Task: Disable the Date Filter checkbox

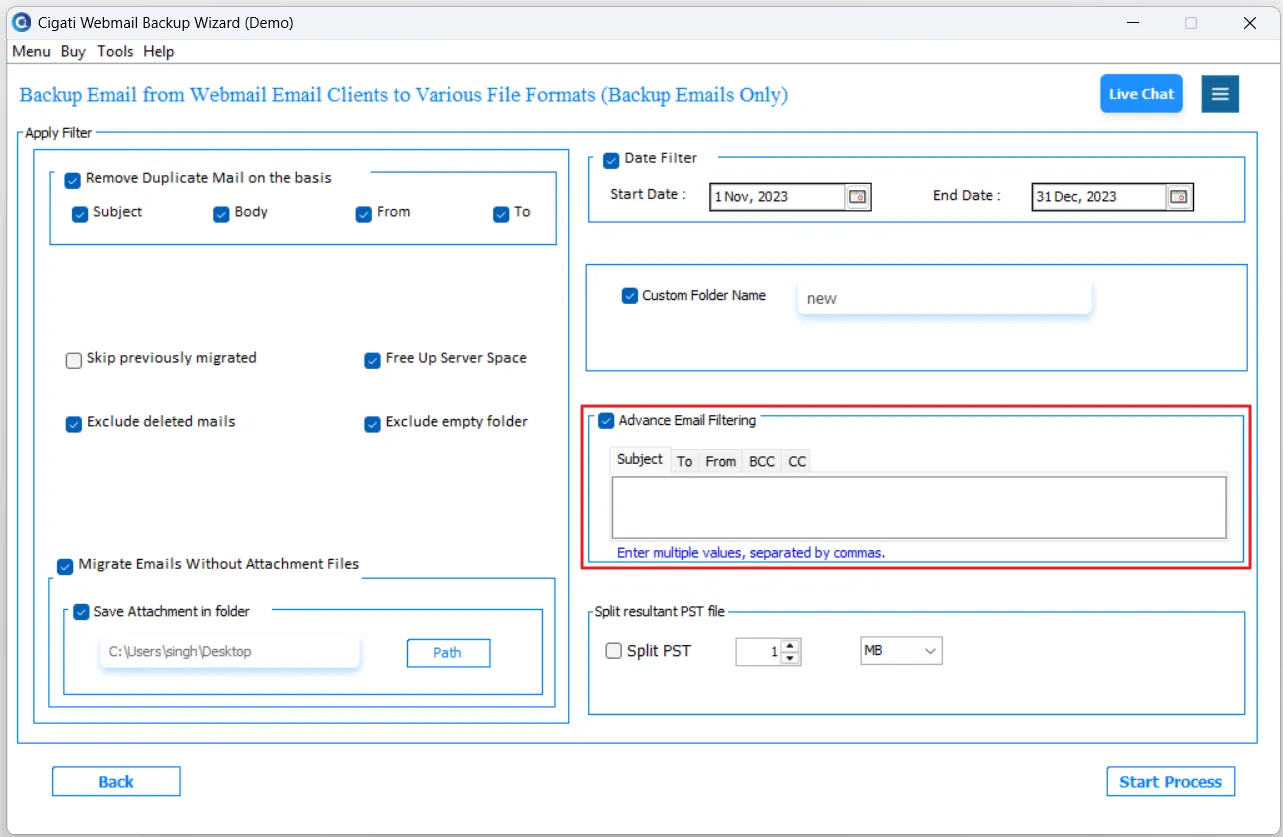Action: [x=611, y=160]
